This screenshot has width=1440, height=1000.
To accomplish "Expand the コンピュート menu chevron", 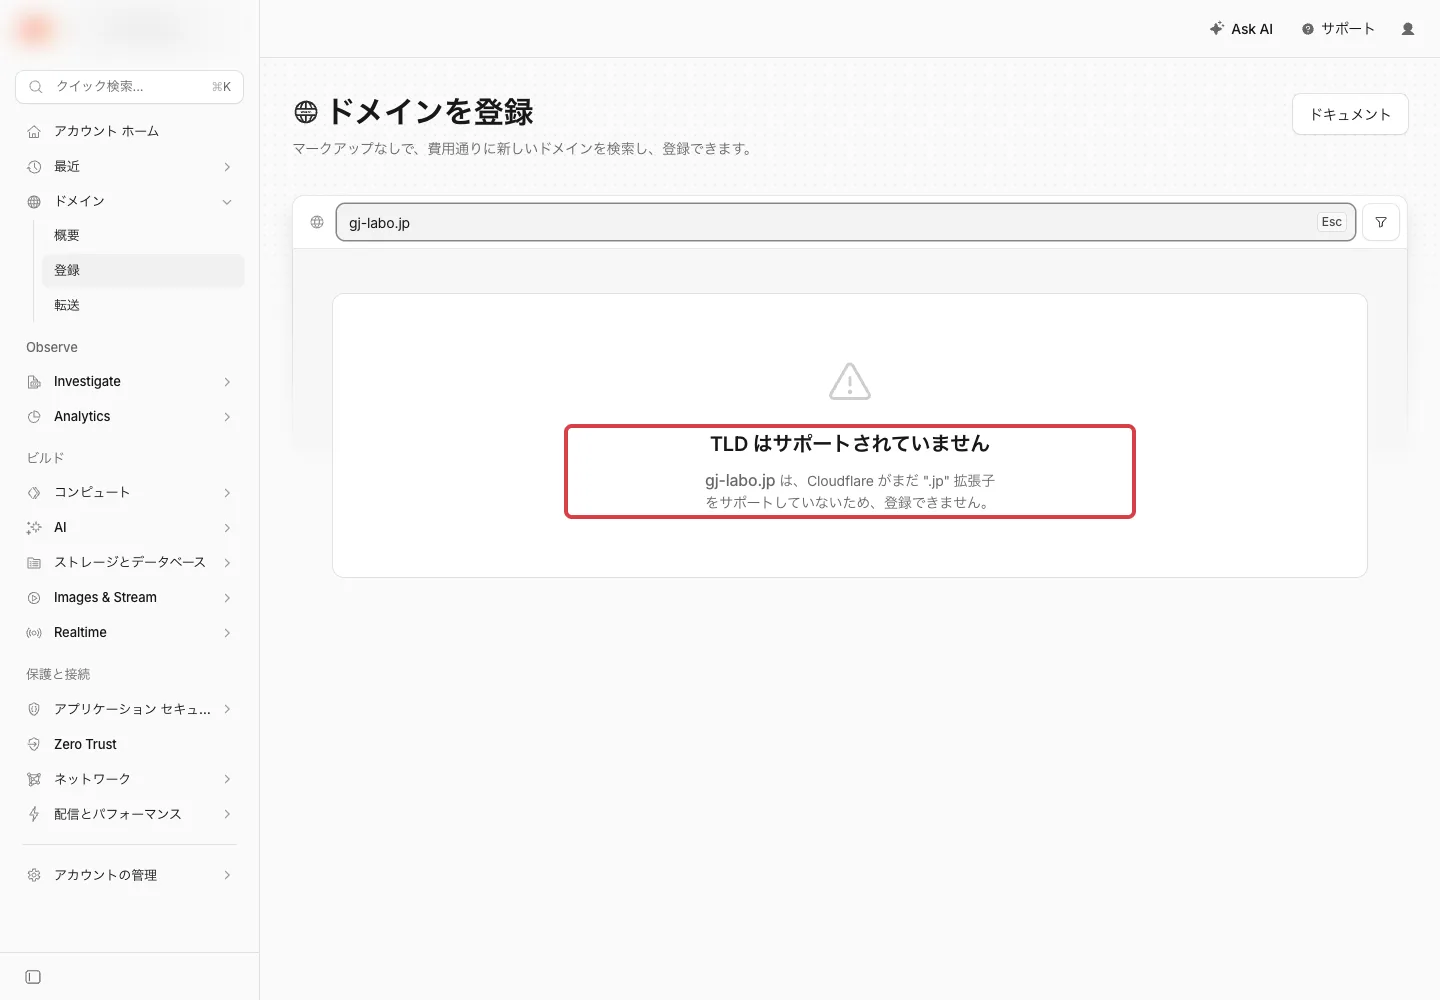I will point(227,493).
